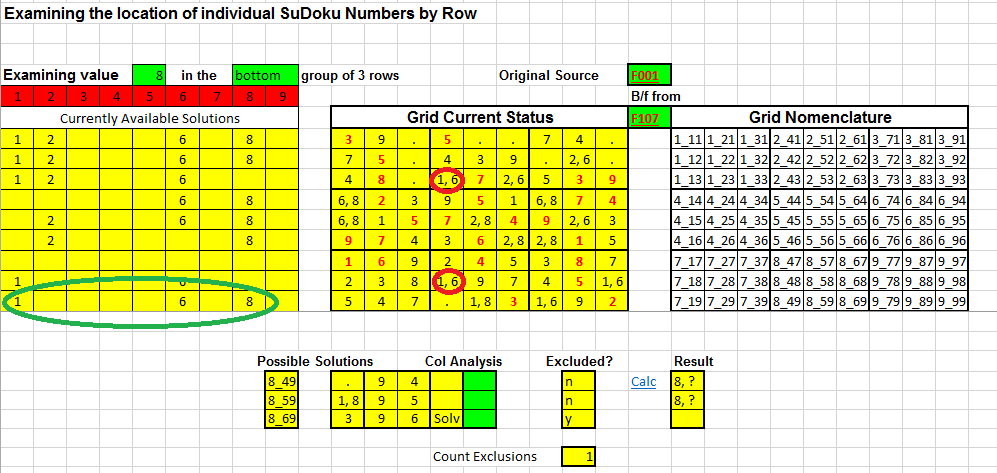Screen dimensions: 997x473
Task: Select nomenclature cell 2_43
Action: click(787, 180)
